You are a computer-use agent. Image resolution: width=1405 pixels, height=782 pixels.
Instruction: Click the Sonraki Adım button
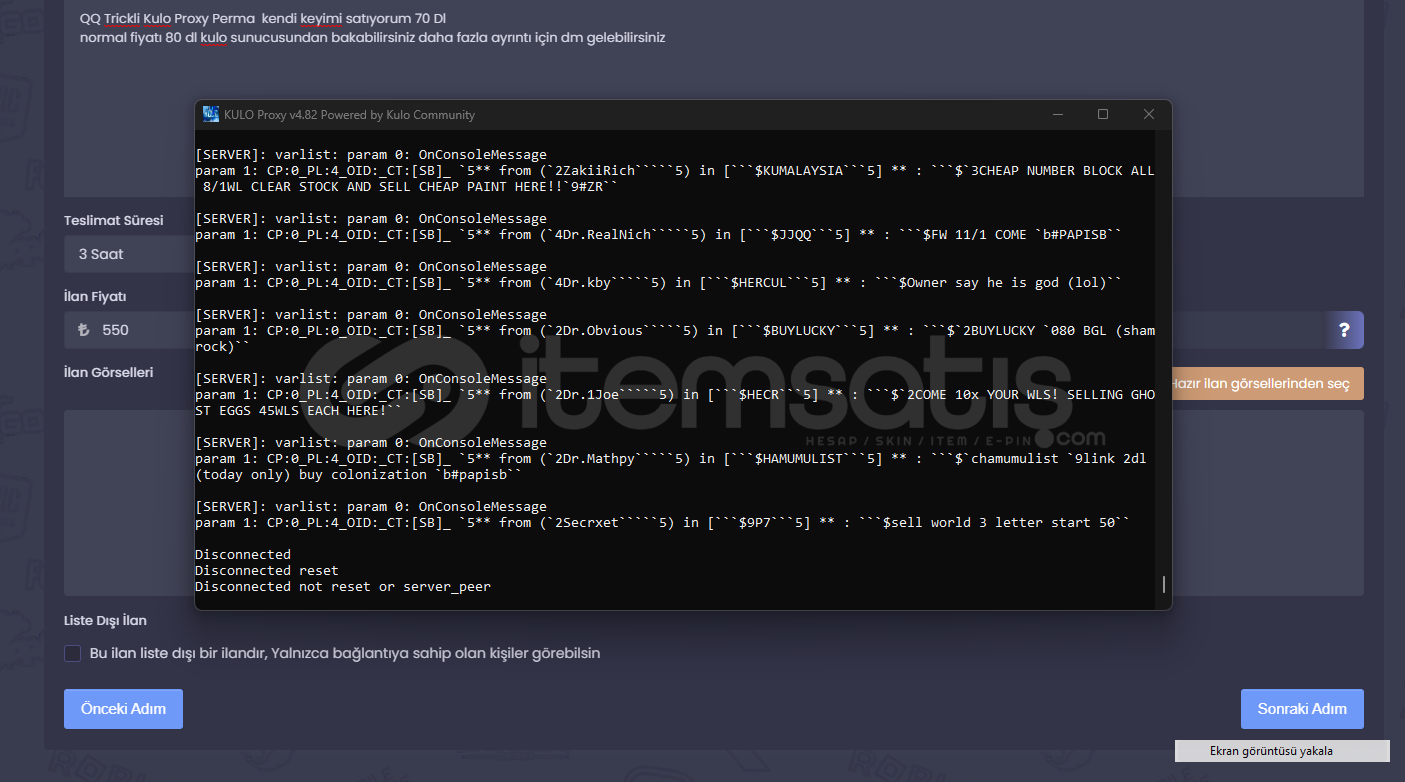tap(1302, 709)
